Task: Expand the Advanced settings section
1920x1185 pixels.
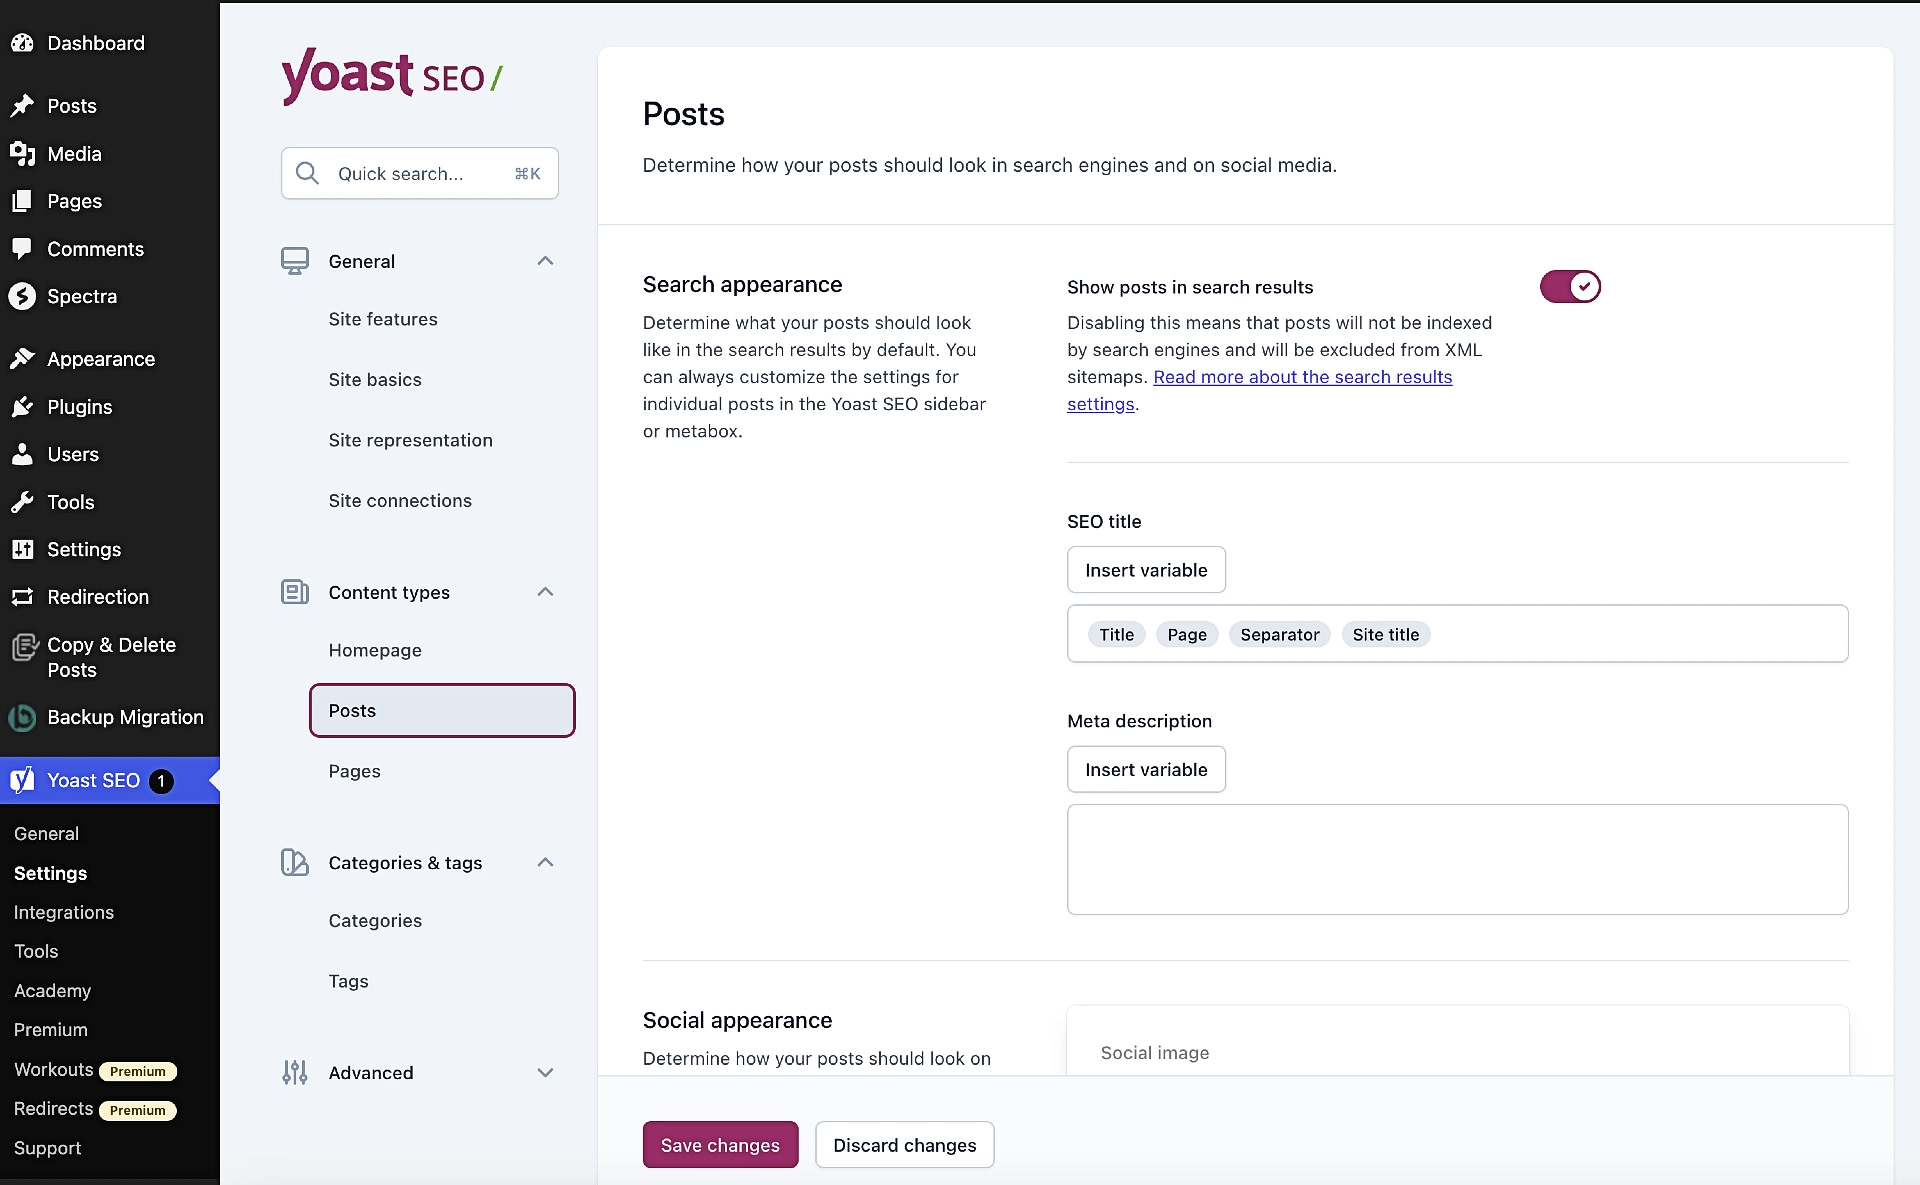Action: click(545, 1073)
